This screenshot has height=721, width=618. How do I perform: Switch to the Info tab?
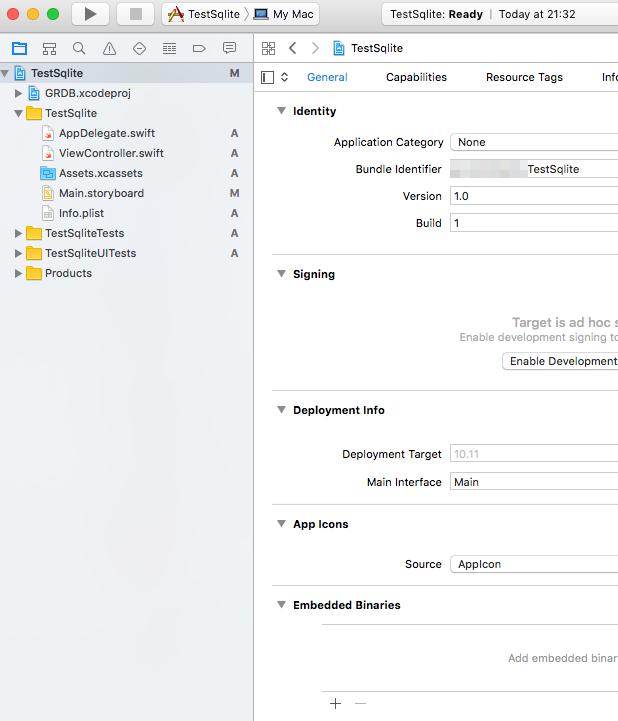[610, 77]
